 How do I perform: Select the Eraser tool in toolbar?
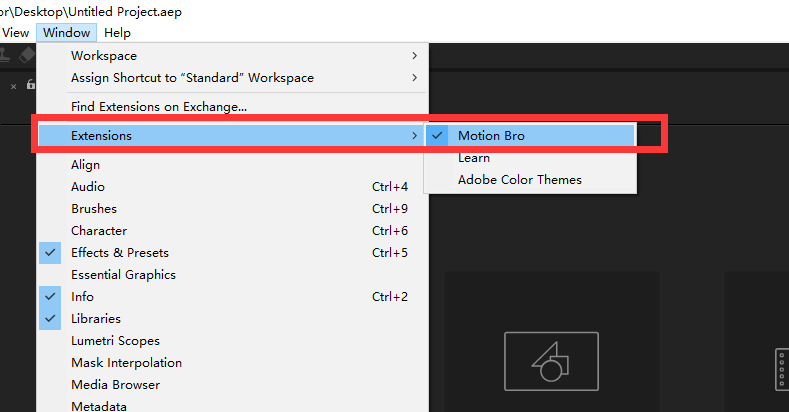[x=27, y=55]
